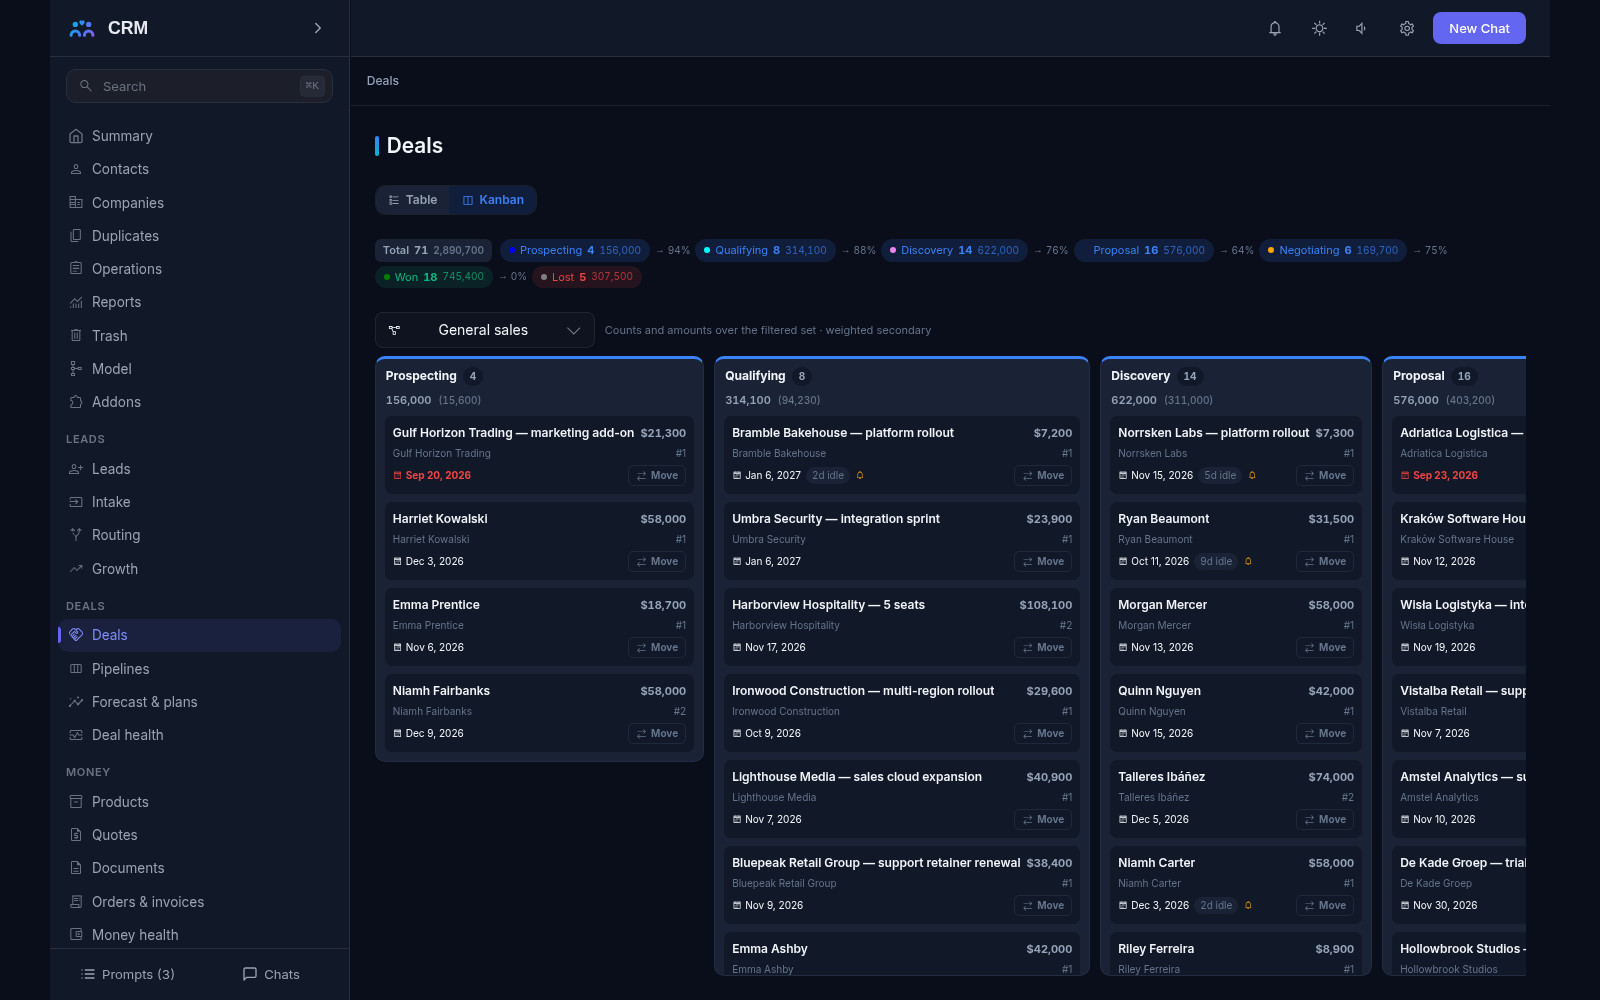The image size is (1600, 1000).
Task: Filter by Qualifying stage chip
Action: [x=765, y=250]
